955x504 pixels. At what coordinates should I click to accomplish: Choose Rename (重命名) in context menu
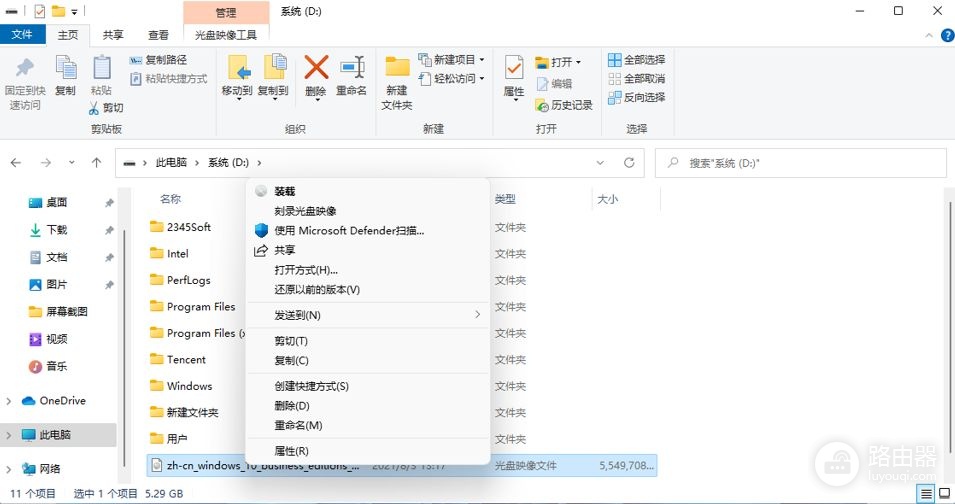coord(368,425)
